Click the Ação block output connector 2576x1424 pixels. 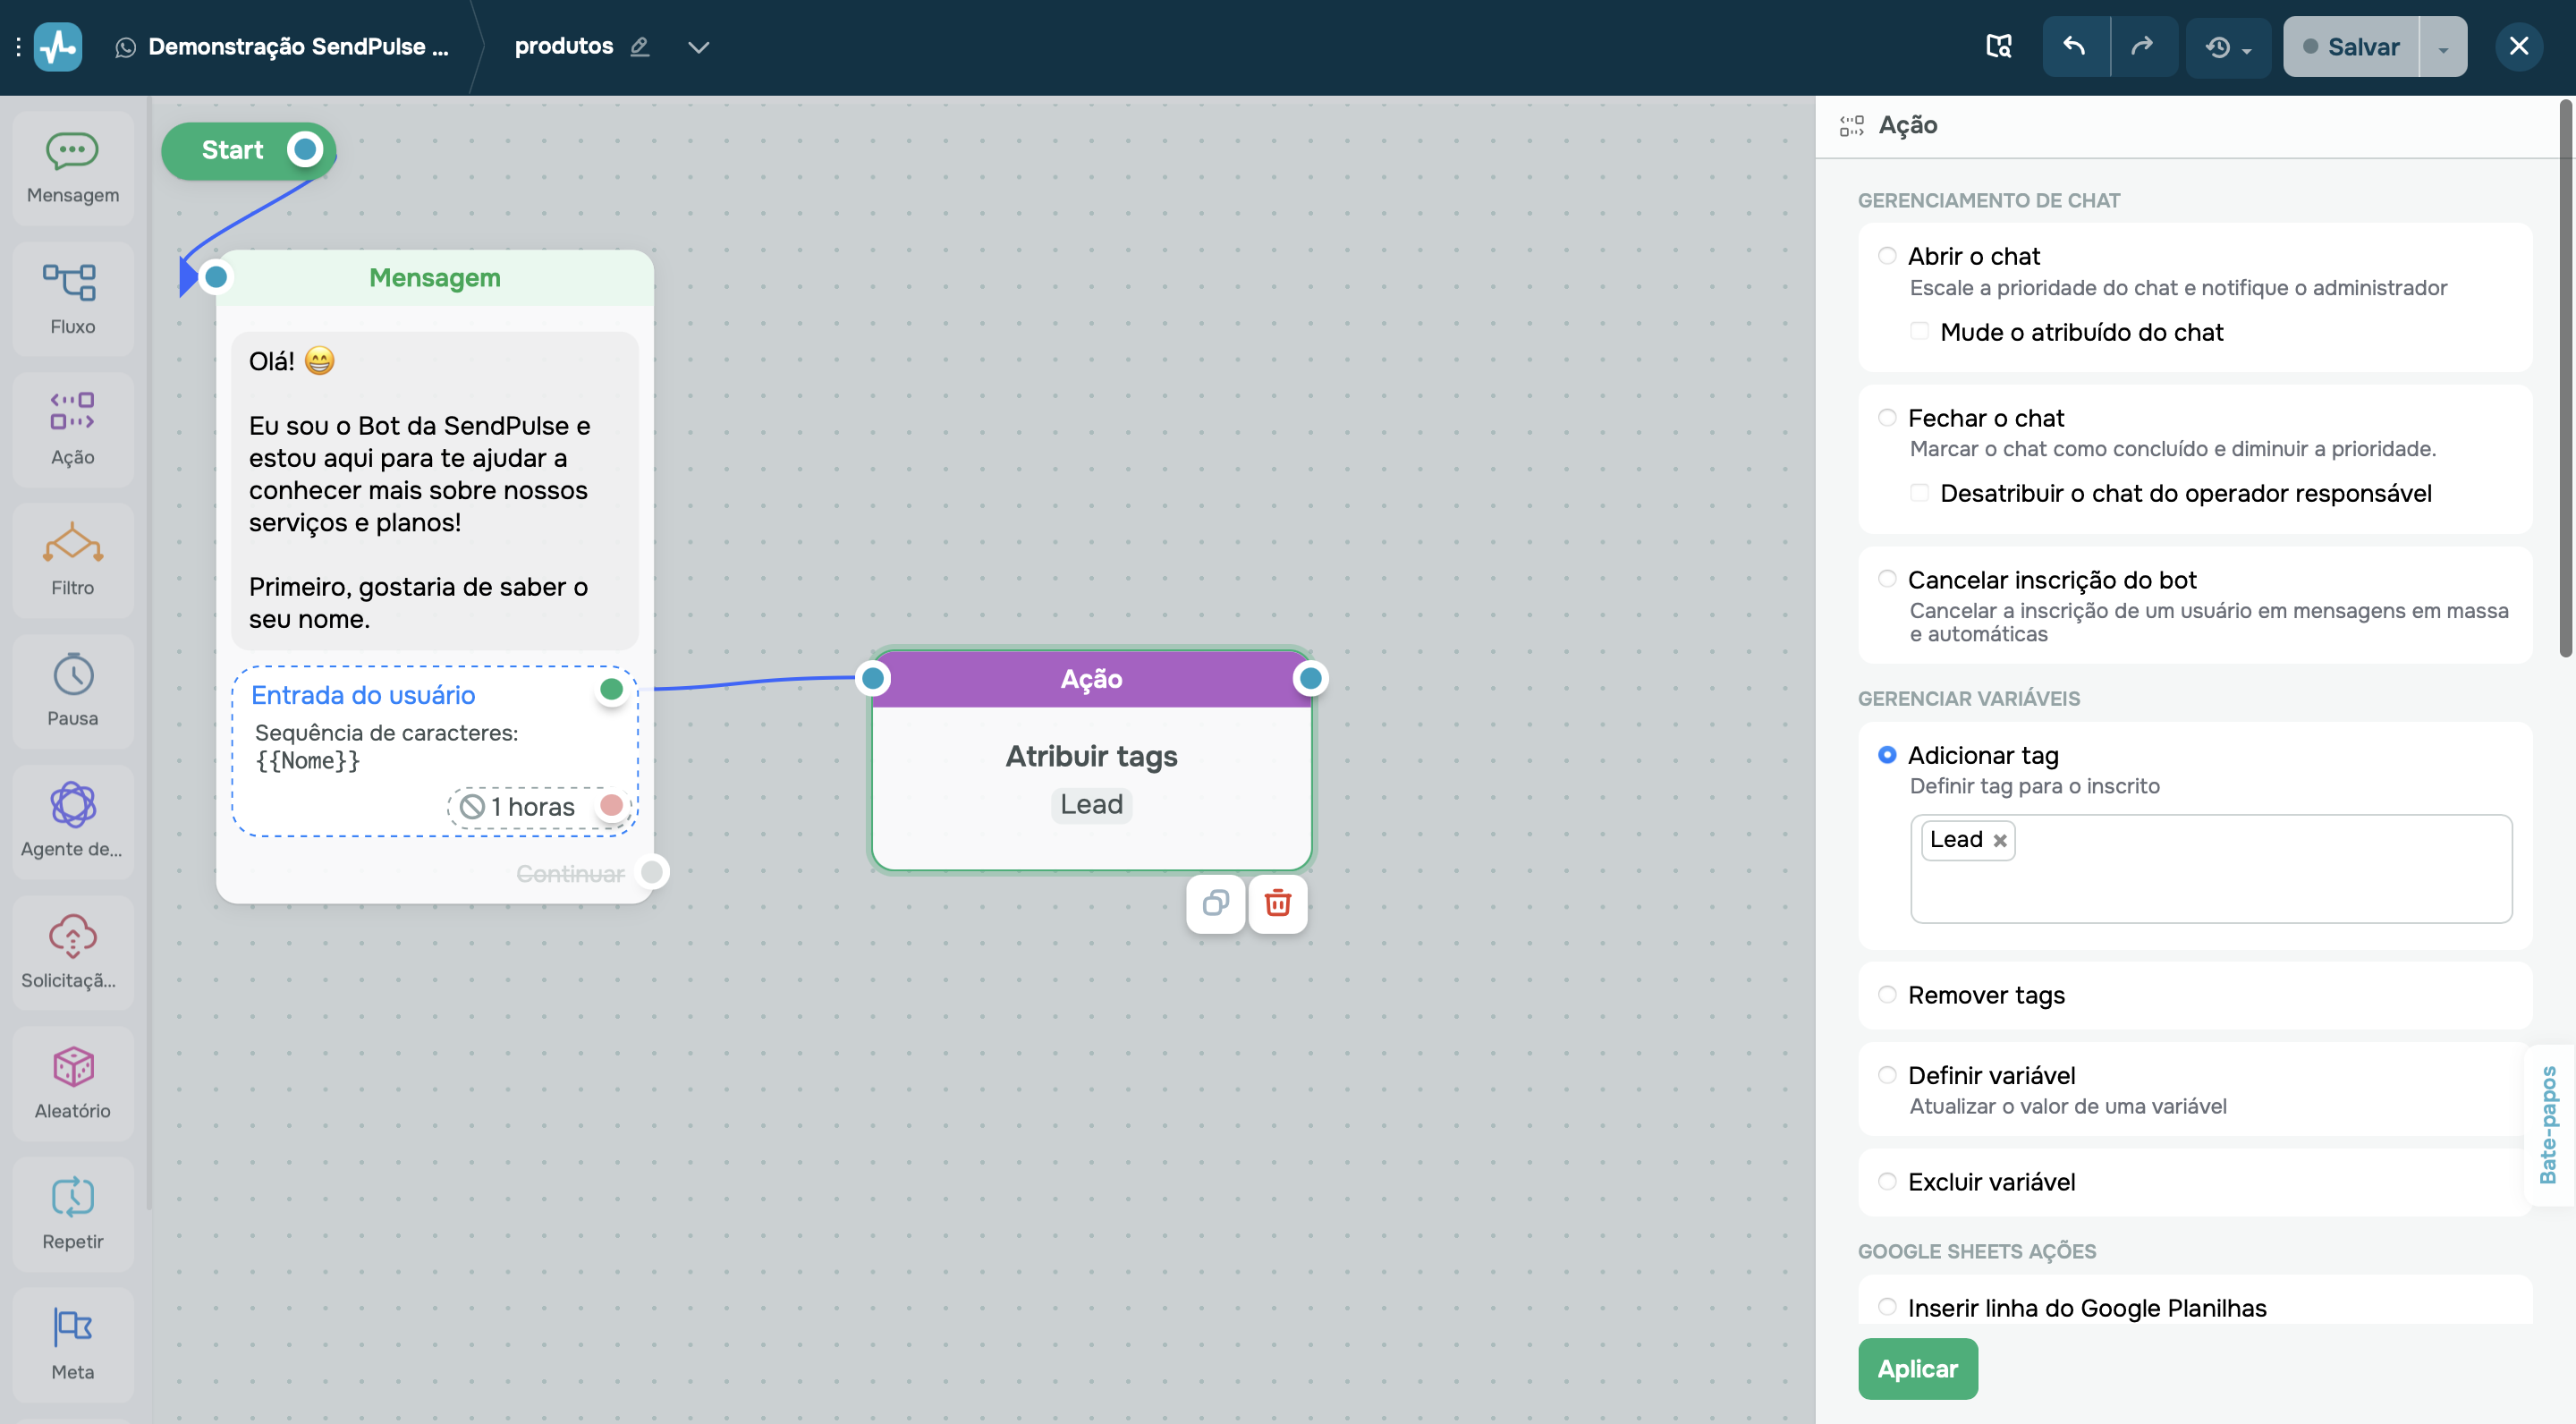click(x=1310, y=679)
